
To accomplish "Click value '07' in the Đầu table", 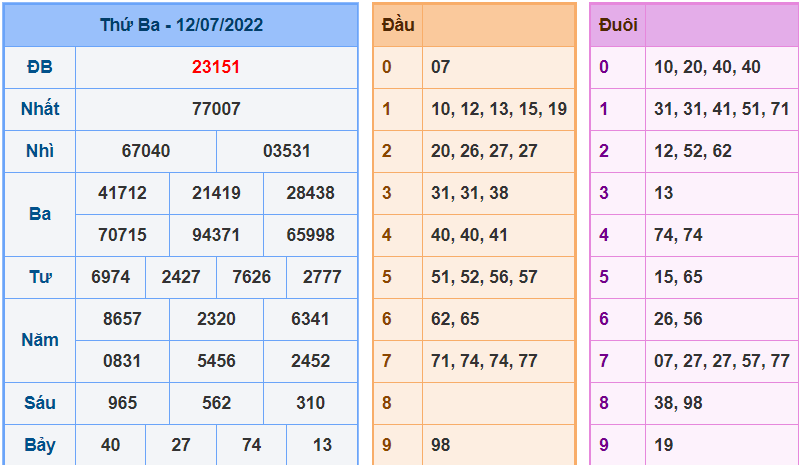I will [x=441, y=67].
